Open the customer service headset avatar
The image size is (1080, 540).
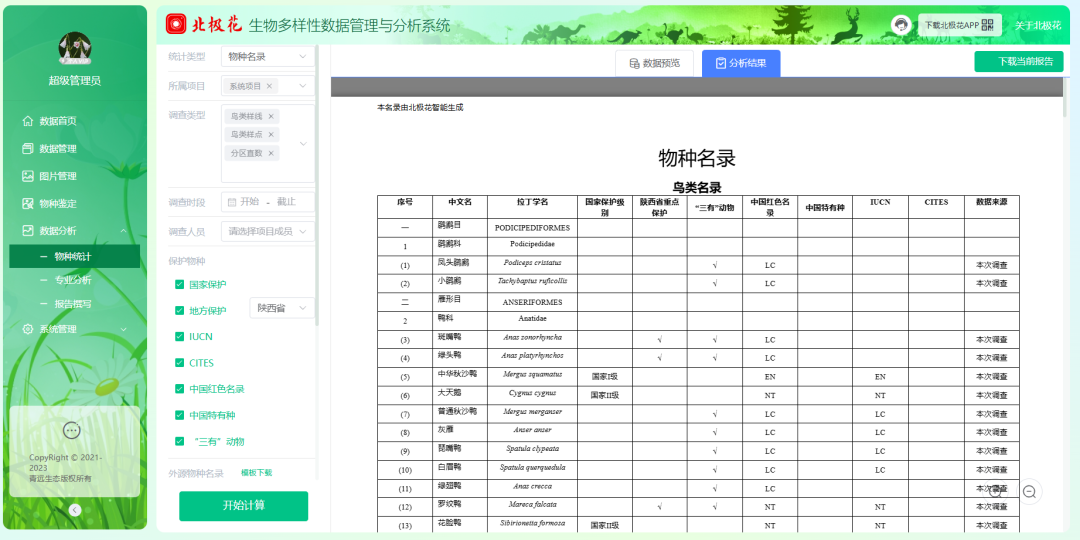coord(900,25)
